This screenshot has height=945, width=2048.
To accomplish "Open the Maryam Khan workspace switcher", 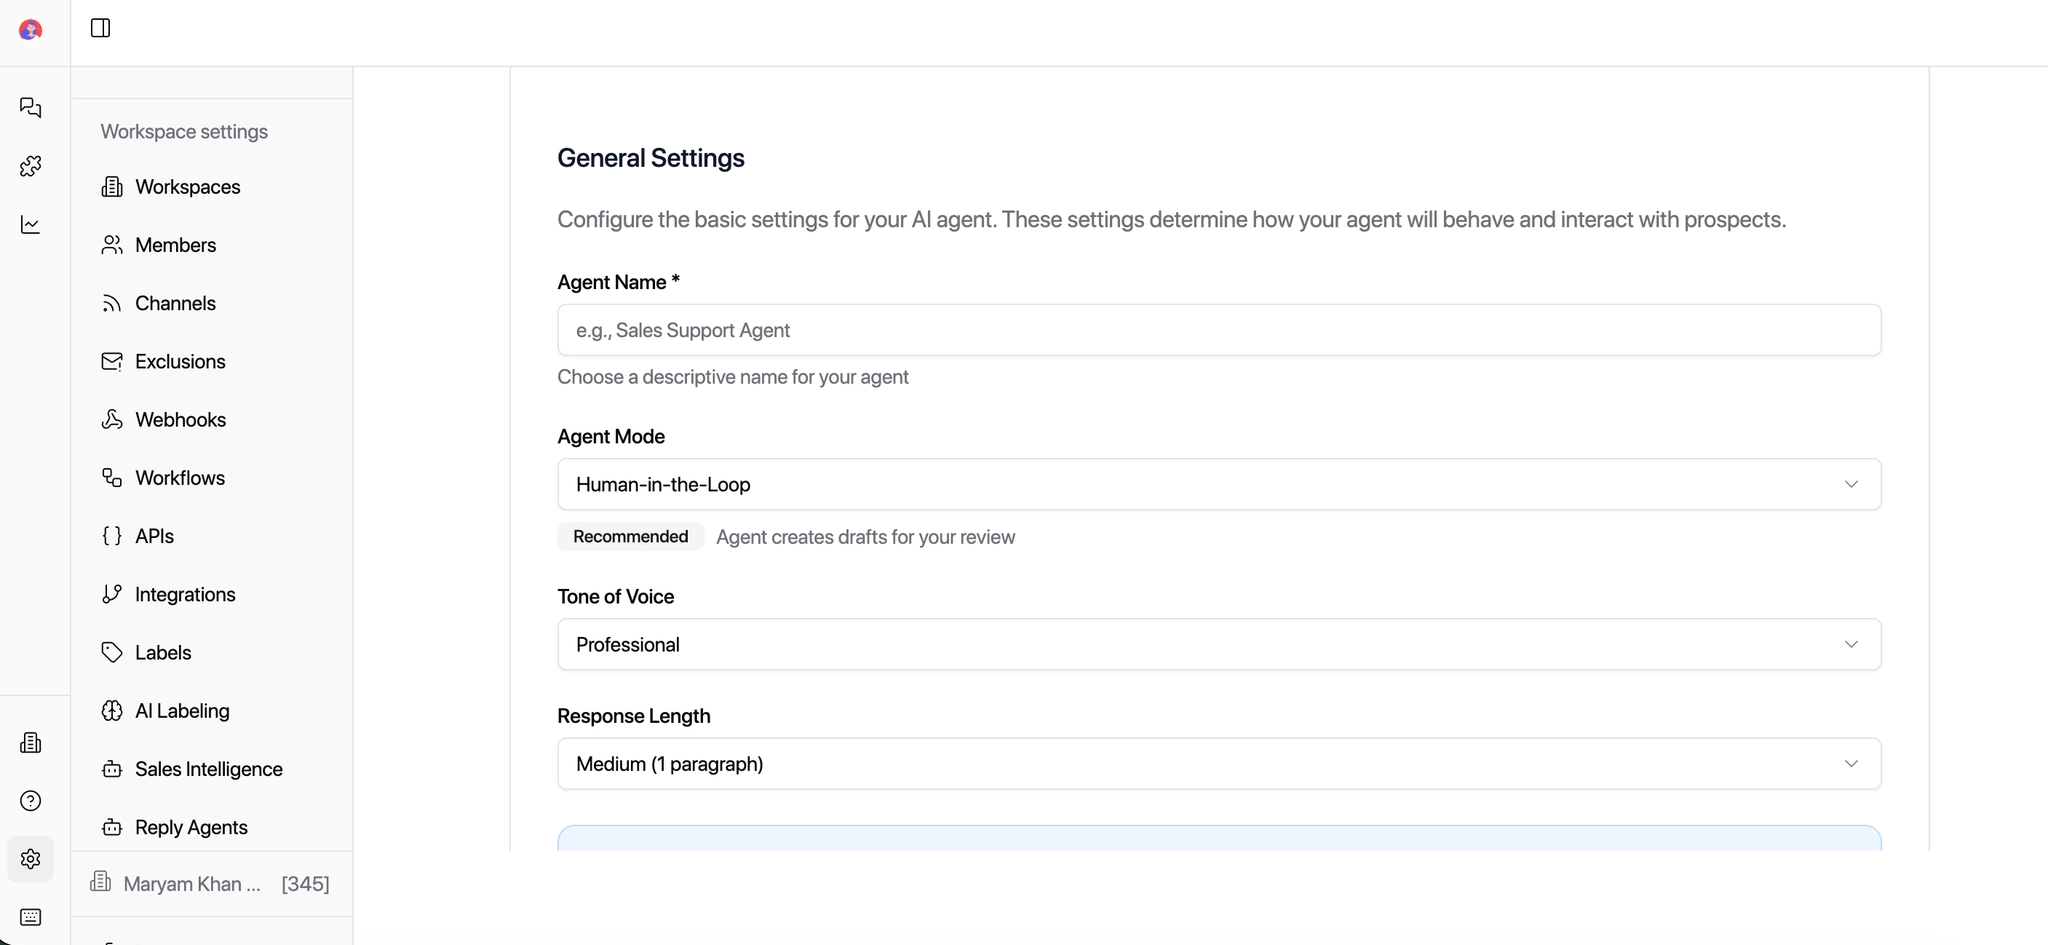I will [211, 884].
